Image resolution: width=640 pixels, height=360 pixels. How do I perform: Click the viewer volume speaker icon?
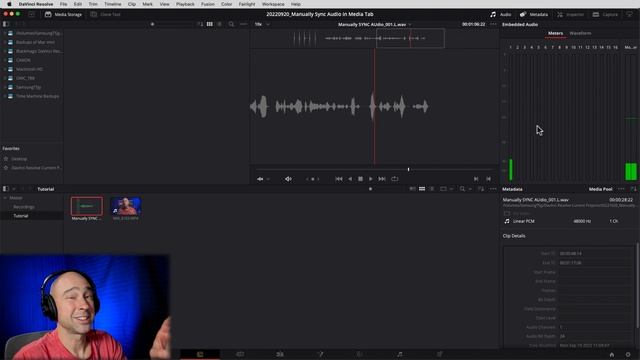click(x=288, y=179)
